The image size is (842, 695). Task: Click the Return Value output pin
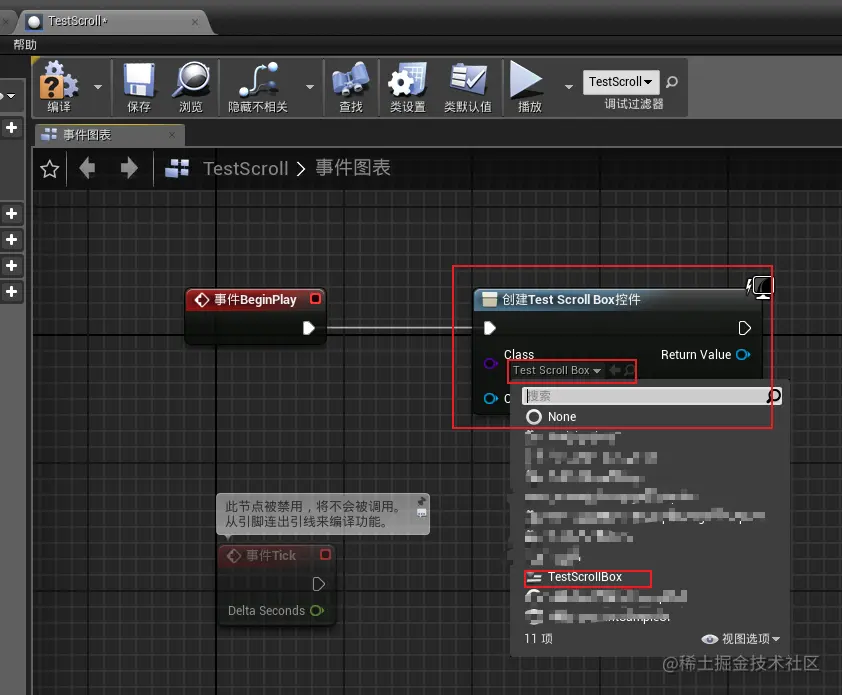tap(743, 354)
